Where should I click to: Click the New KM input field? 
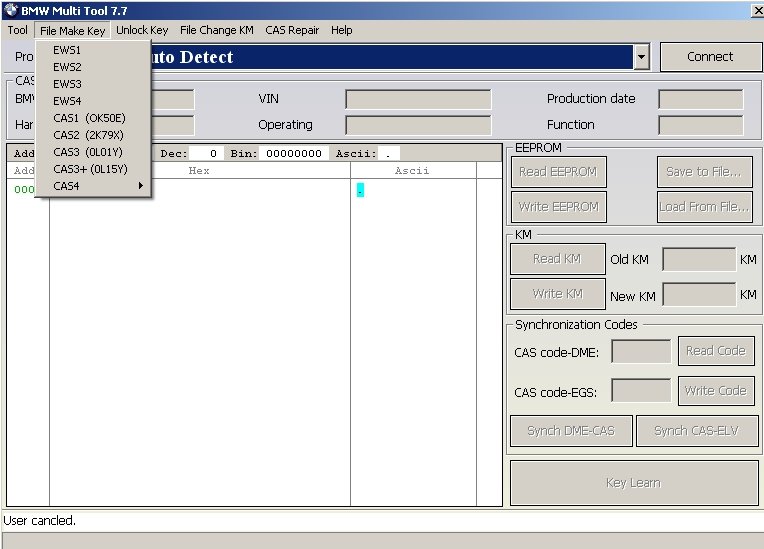[x=699, y=295]
